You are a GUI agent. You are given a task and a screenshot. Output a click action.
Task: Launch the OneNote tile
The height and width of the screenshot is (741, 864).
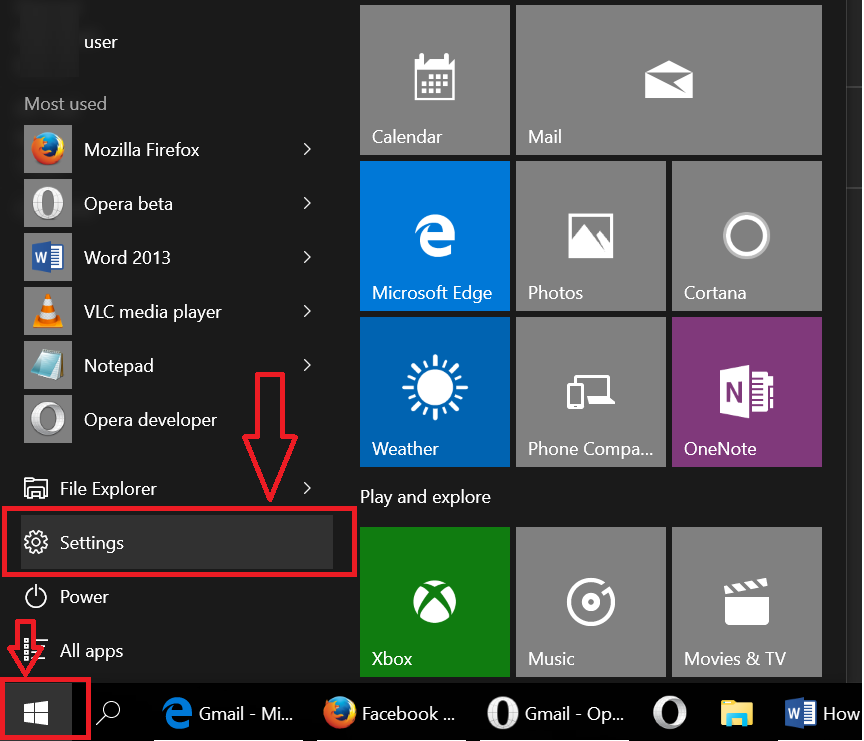point(747,392)
